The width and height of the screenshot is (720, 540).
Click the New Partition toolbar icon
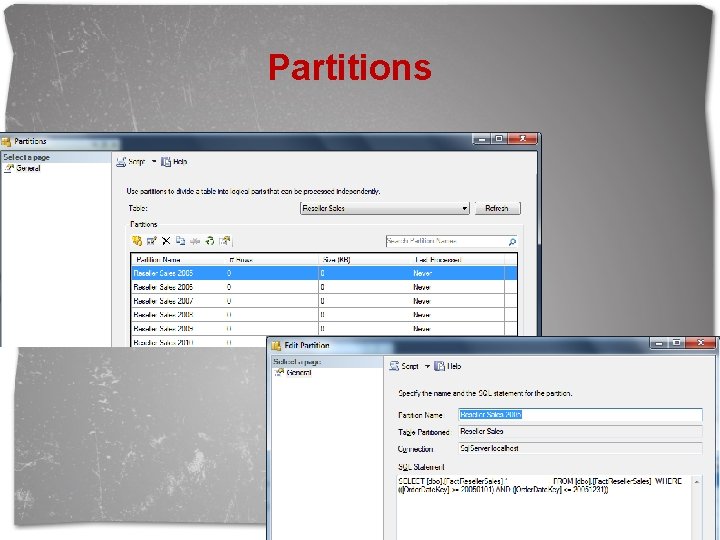point(137,241)
